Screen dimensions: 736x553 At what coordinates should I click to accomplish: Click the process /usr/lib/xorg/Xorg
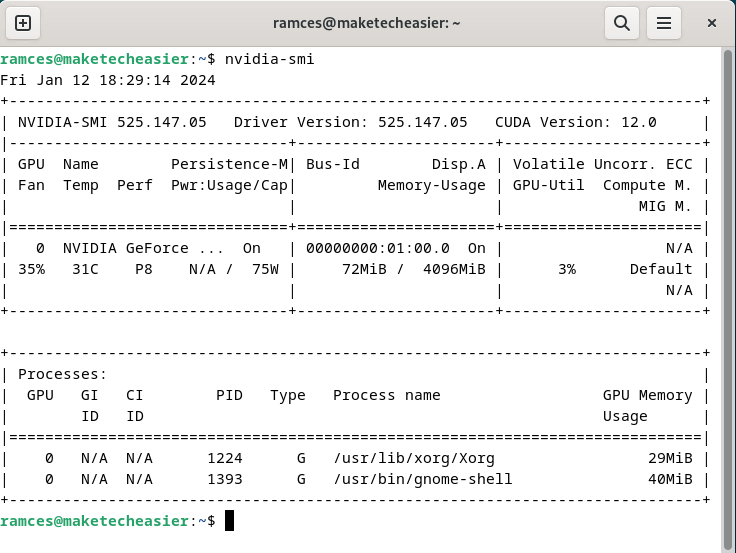coord(414,459)
